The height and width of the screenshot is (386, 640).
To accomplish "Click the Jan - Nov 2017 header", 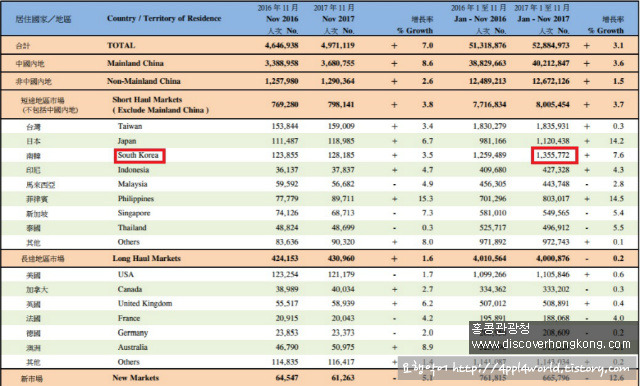I will point(543,19).
